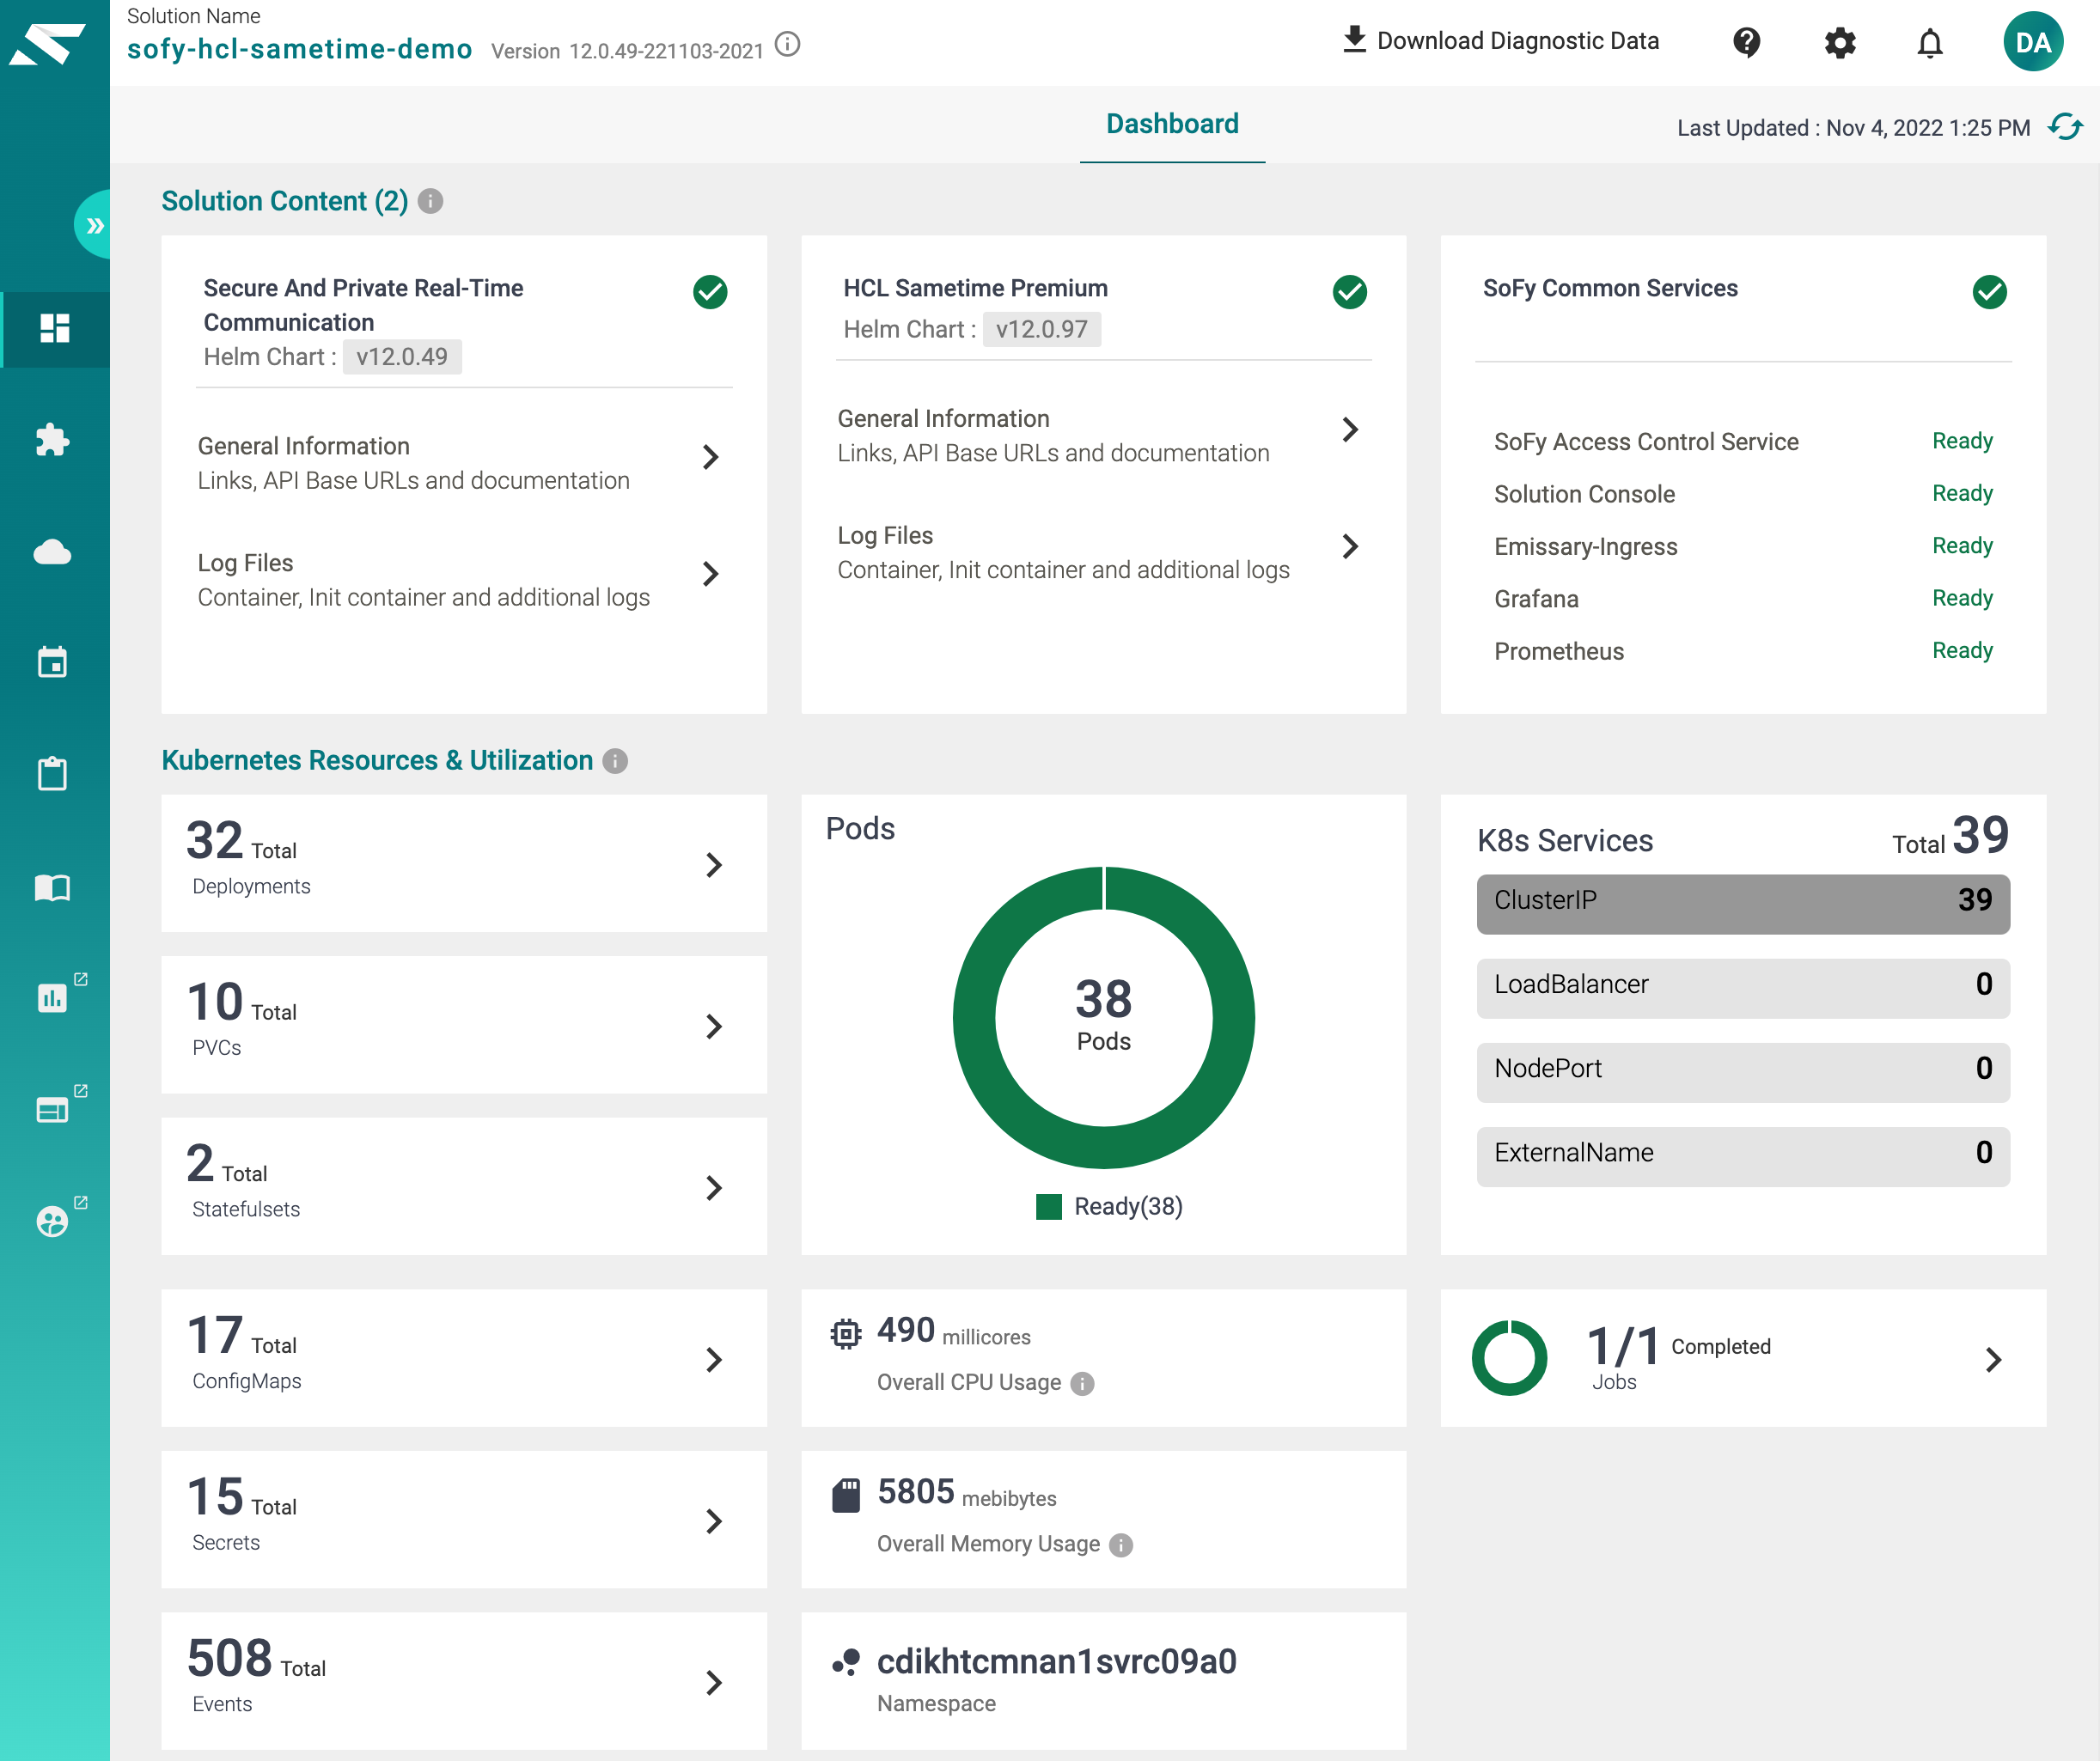
Task: Open the 2 Total Statefulsets chevron
Action: 713,1188
